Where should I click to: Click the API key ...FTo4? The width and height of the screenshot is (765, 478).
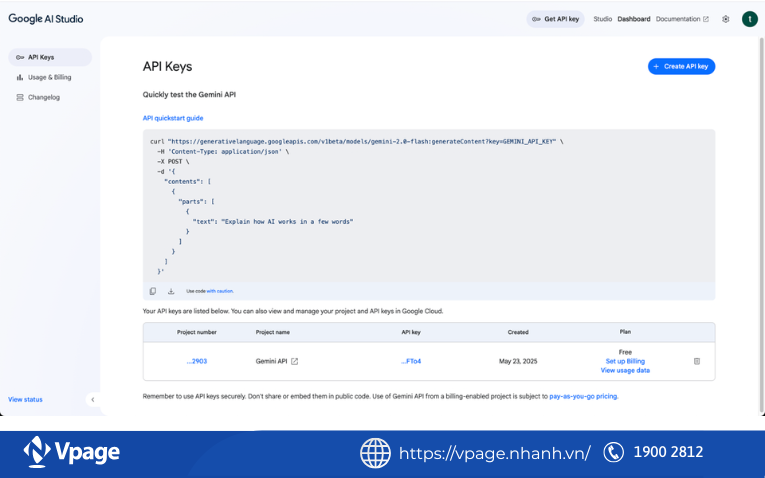pyautogui.click(x=411, y=361)
